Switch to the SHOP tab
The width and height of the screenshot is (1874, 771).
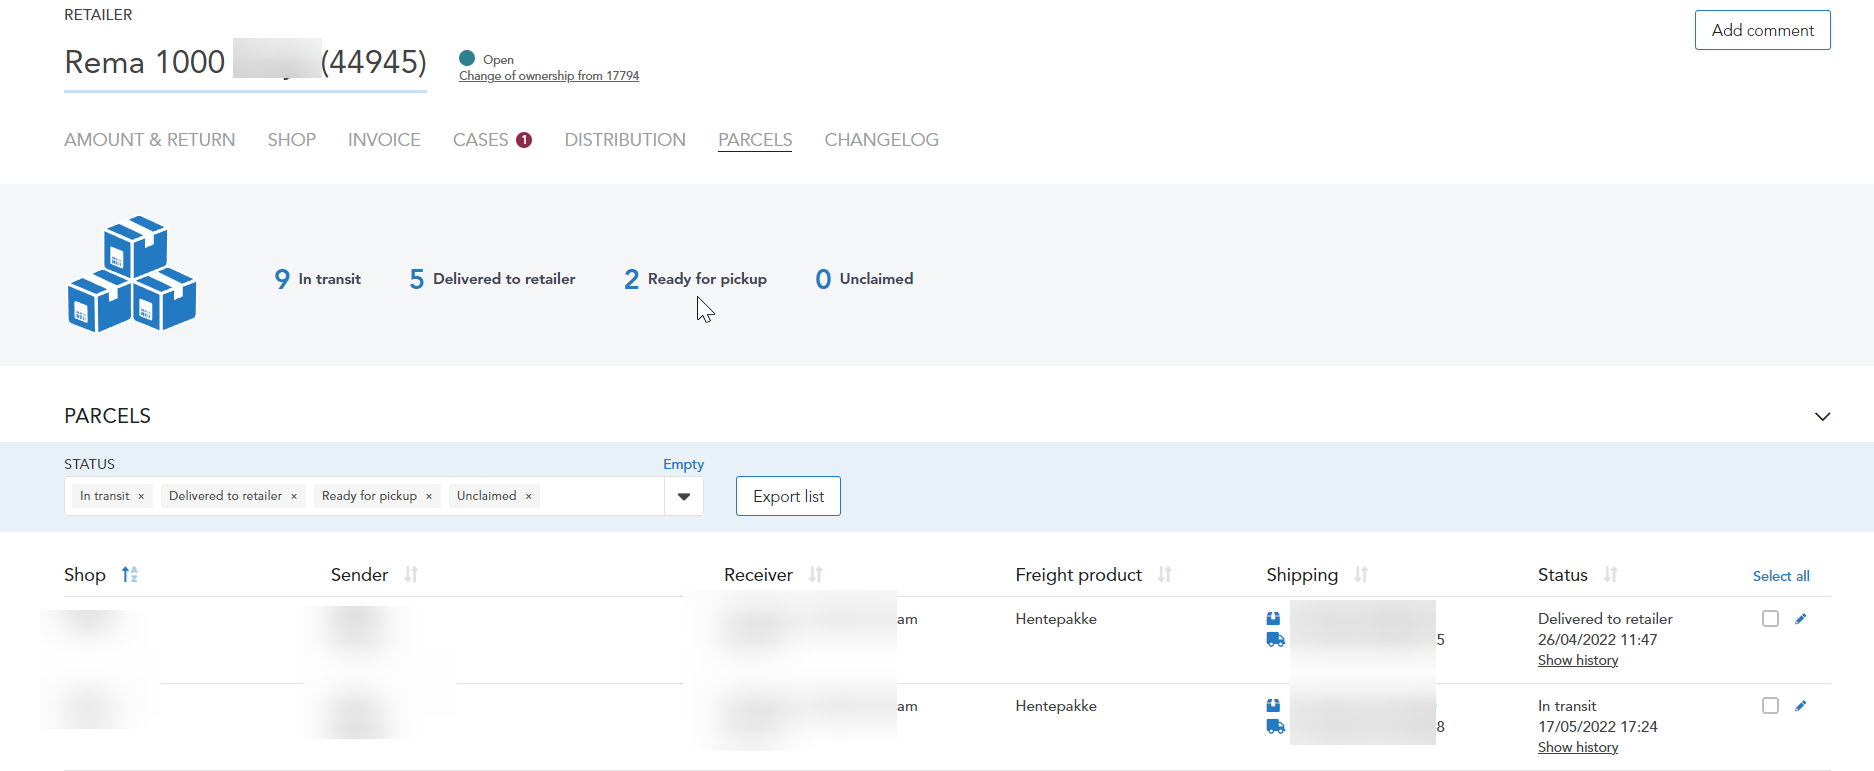(292, 140)
